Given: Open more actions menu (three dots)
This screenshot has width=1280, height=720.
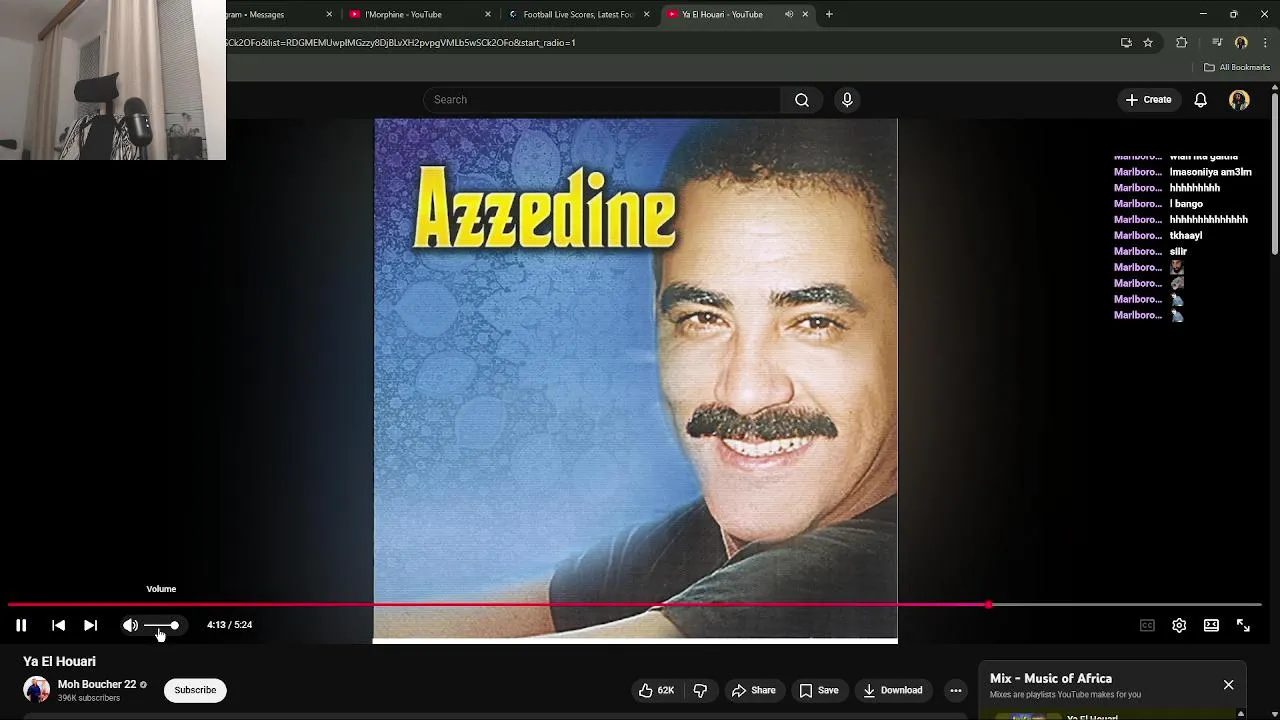Looking at the screenshot, I should (956, 690).
